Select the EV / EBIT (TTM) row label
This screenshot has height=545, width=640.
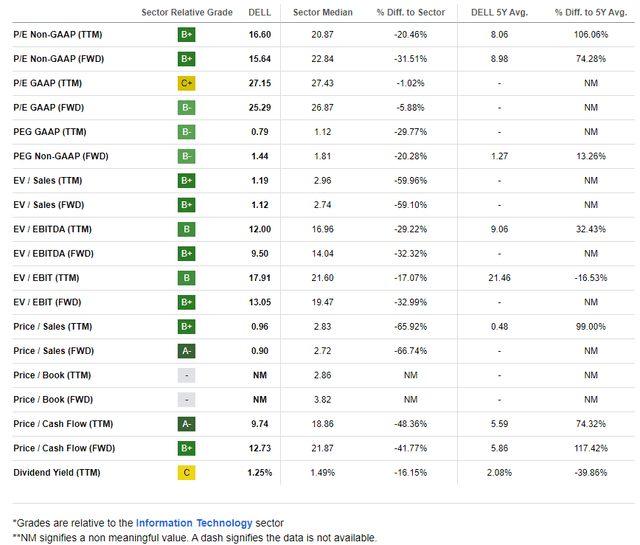[x=46, y=278]
